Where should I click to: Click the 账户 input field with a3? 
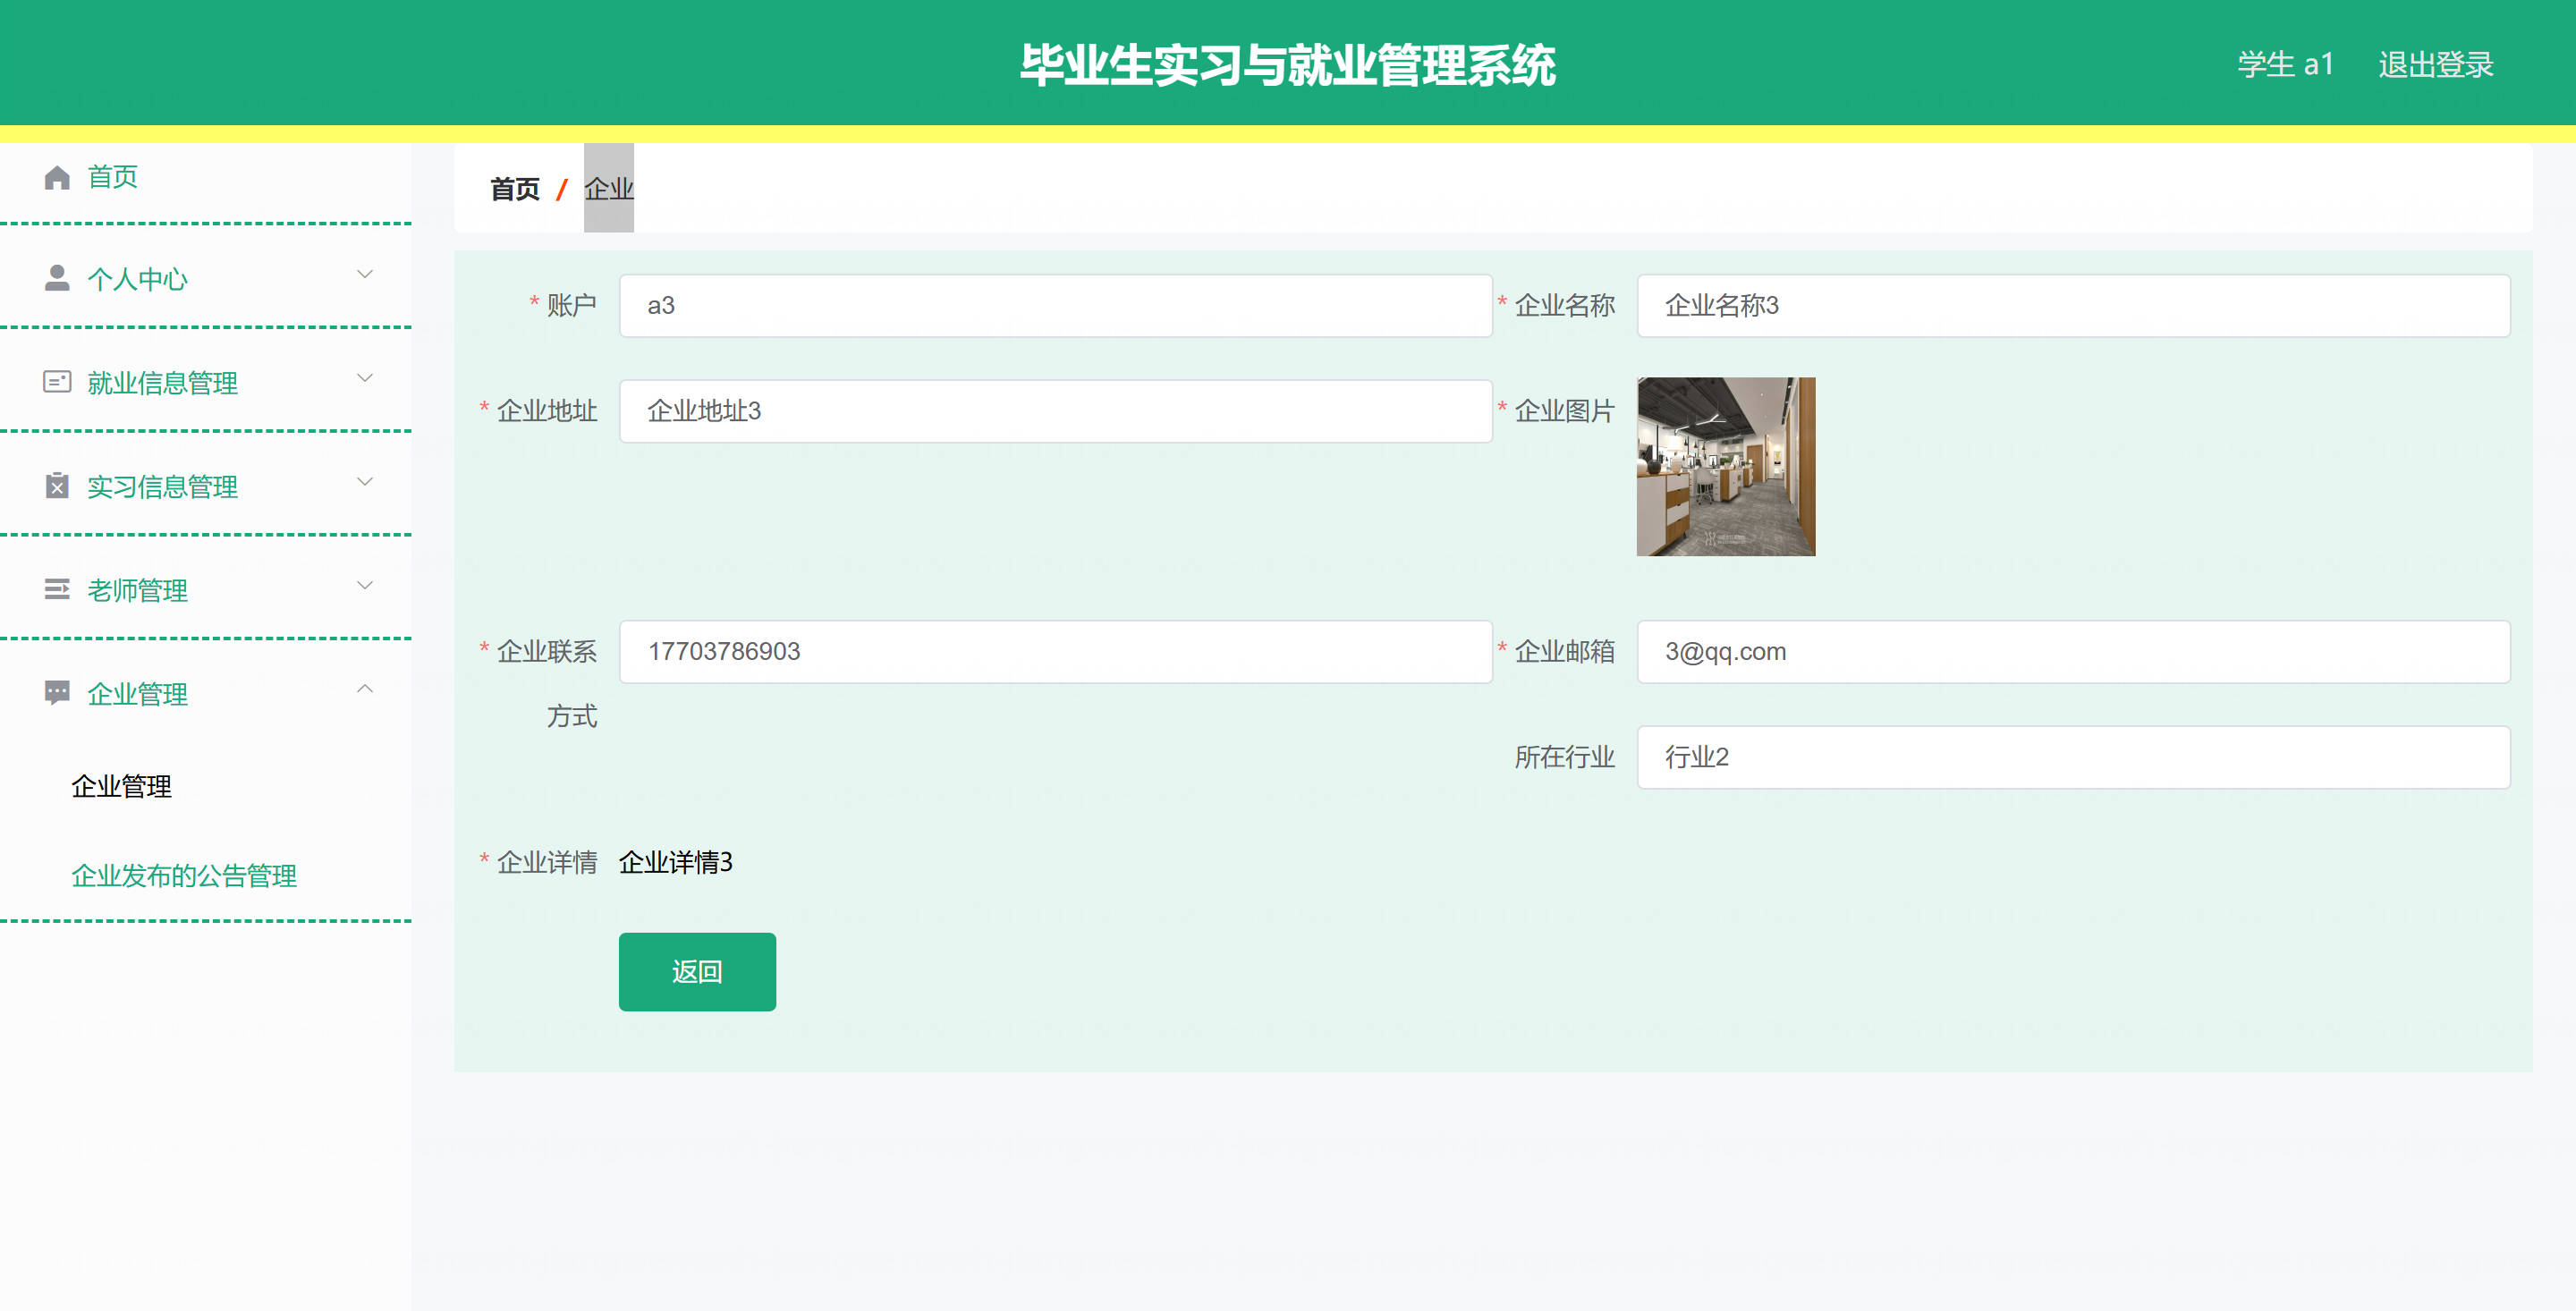pos(1055,306)
